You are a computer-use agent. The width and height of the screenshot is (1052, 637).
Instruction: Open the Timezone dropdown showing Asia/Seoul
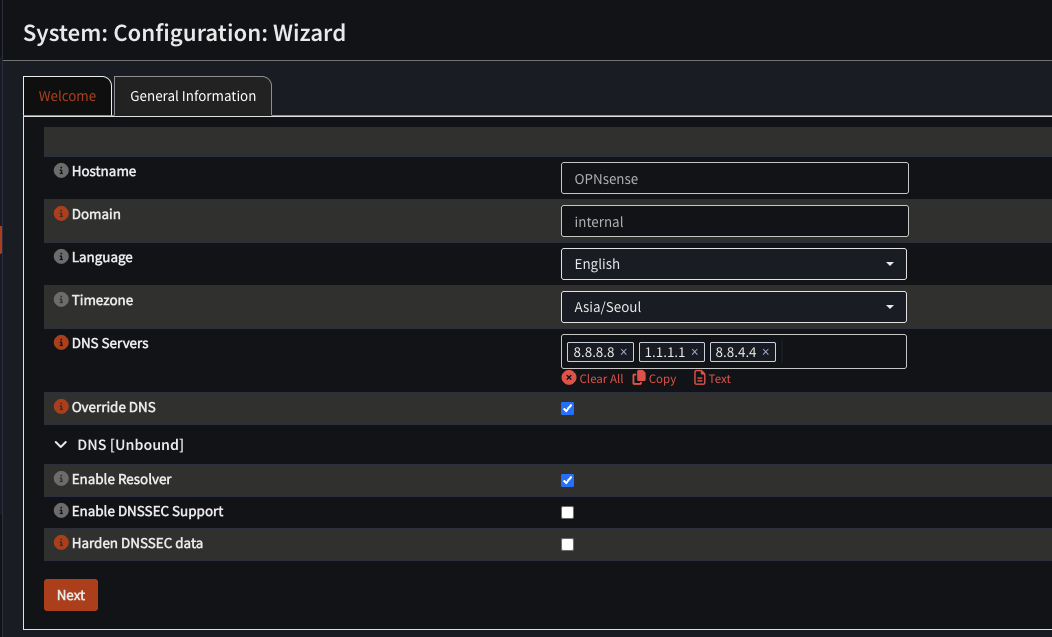tap(734, 307)
